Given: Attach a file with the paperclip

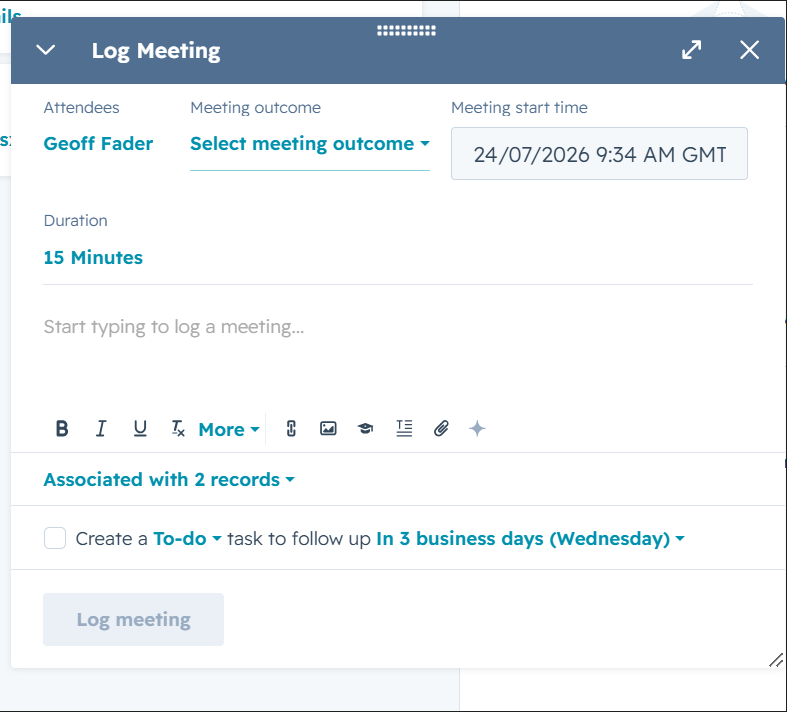Looking at the screenshot, I should 441,429.
